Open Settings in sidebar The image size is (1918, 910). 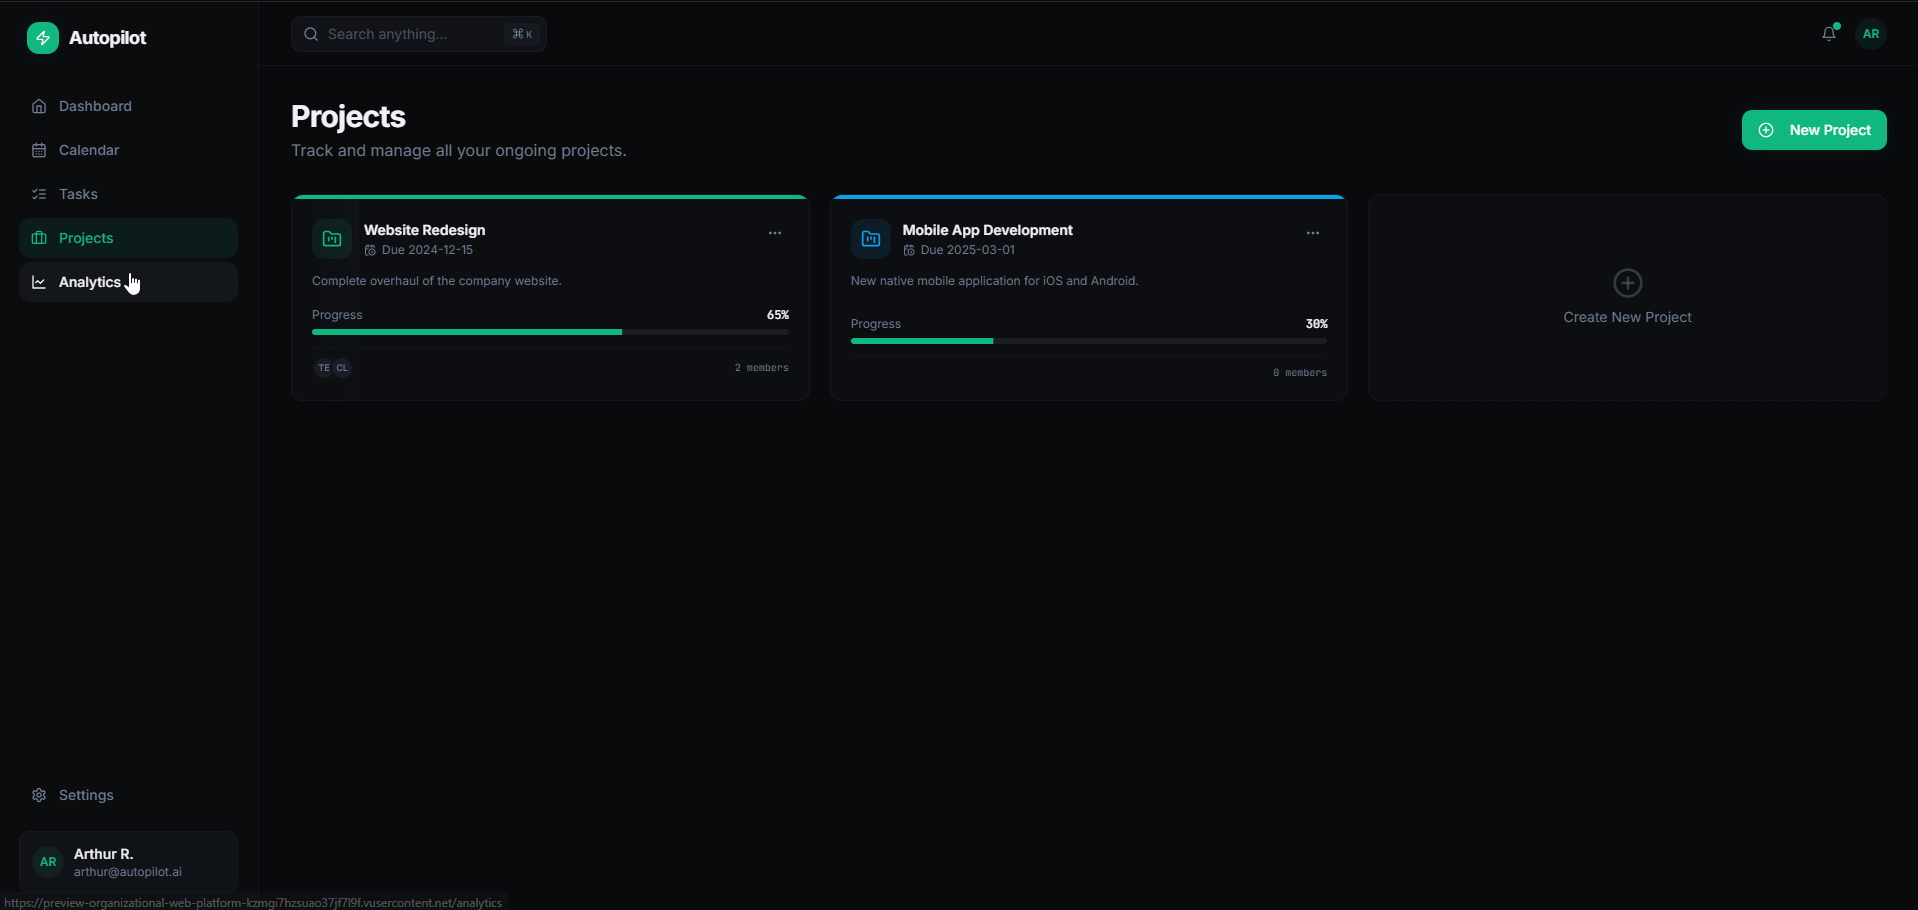tap(86, 795)
